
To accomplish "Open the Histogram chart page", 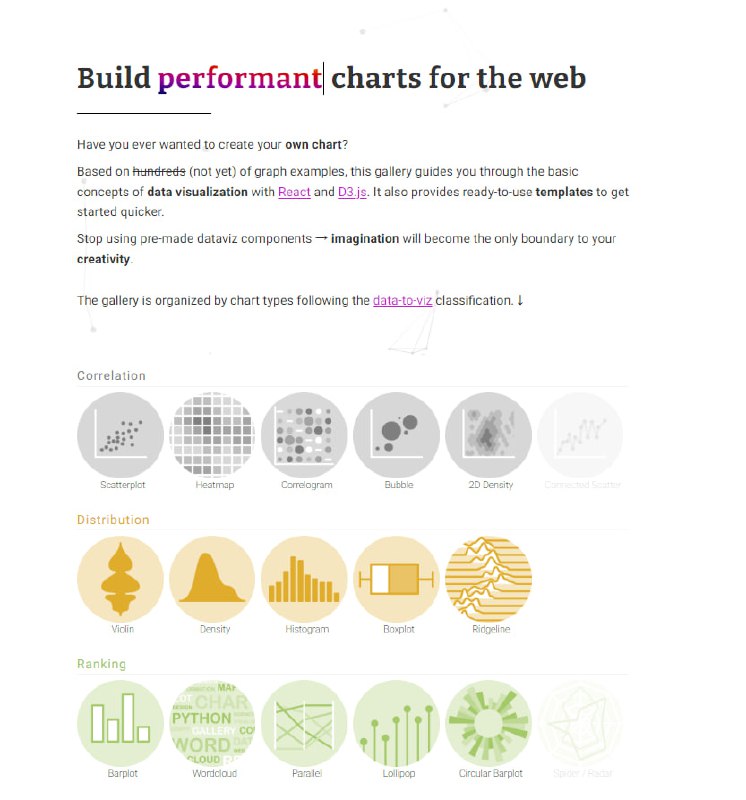I will pos(305,576).
